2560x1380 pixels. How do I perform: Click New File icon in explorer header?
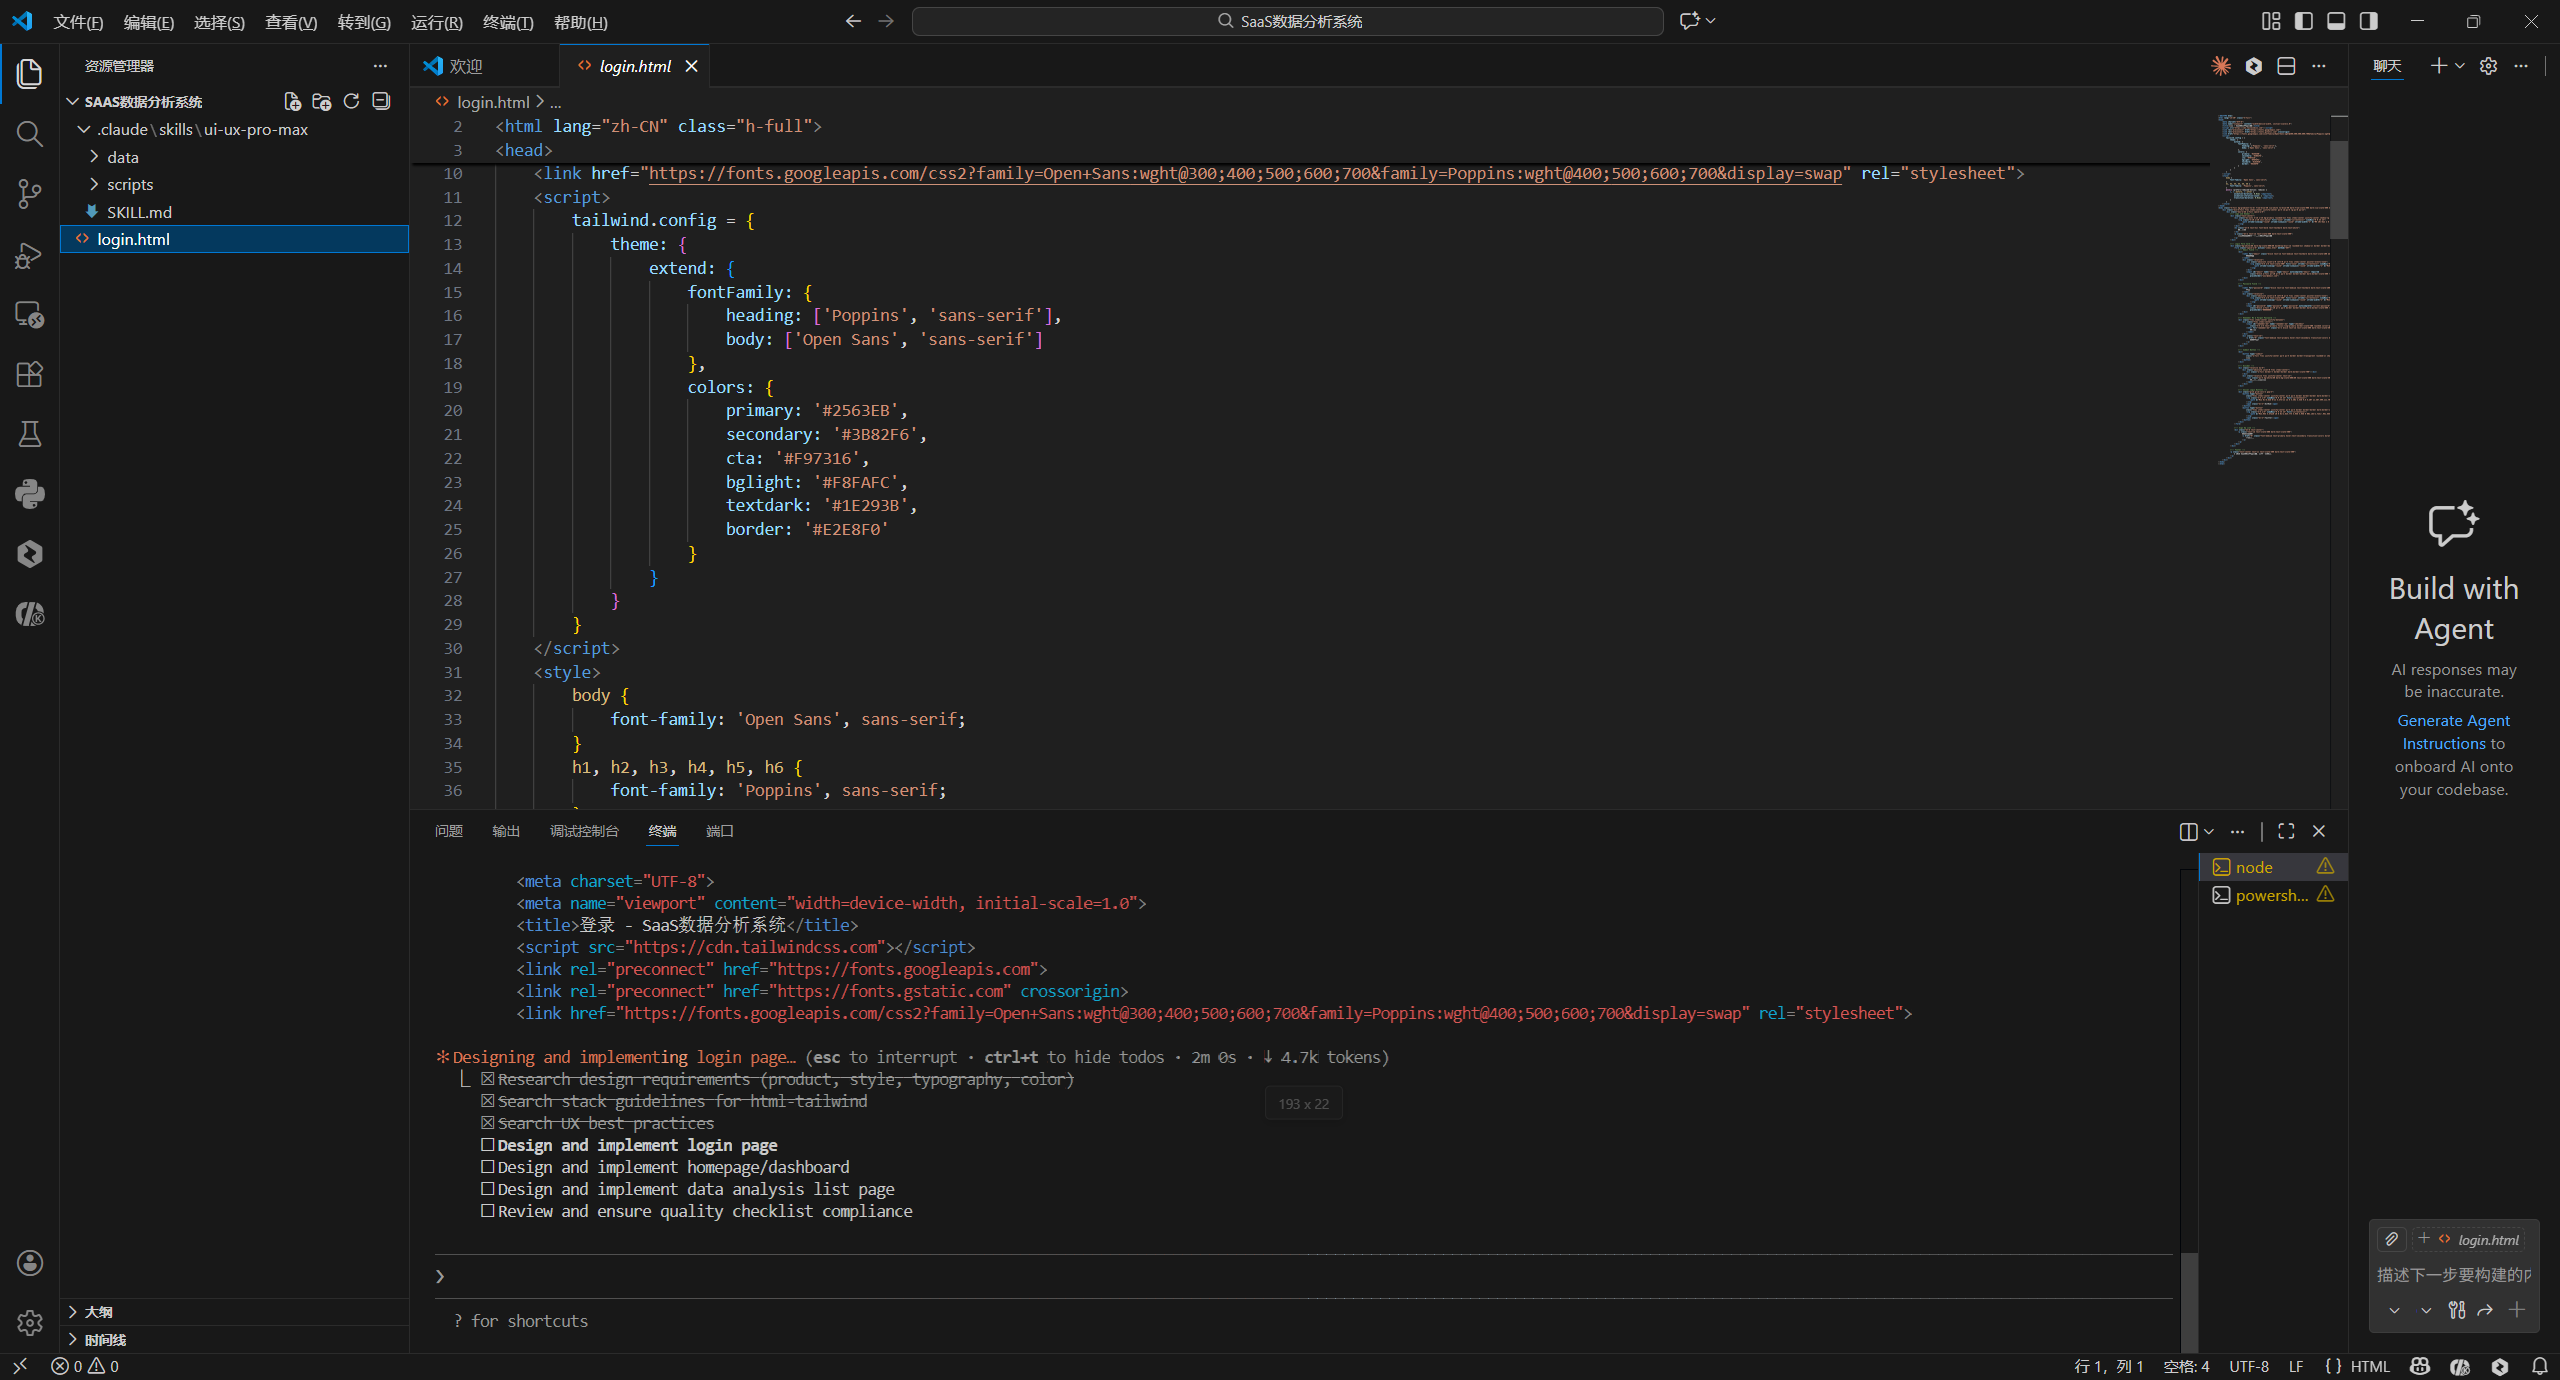292,101
